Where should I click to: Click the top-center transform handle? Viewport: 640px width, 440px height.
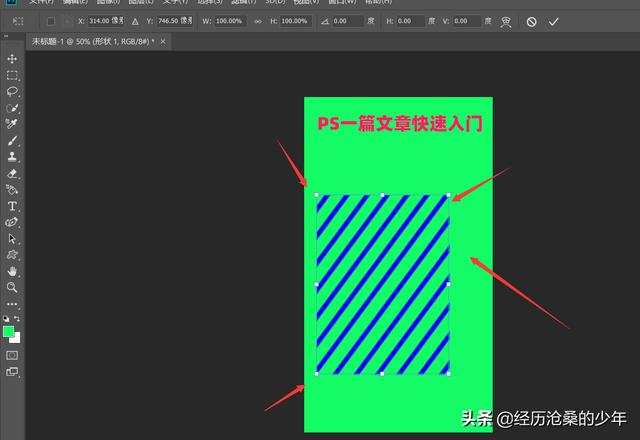click(382, 195)
